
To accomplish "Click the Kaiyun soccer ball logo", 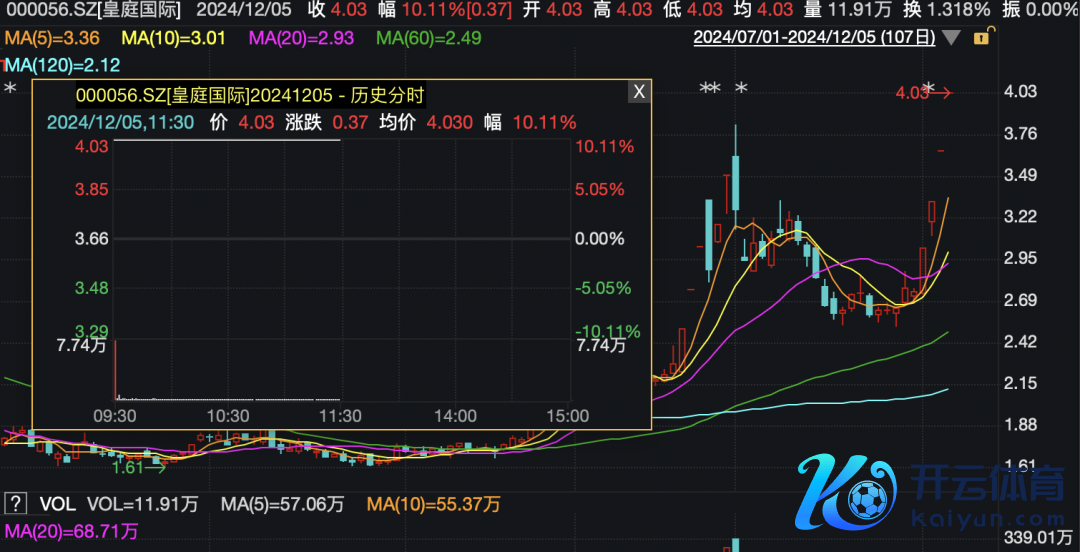I will (845, 492).
